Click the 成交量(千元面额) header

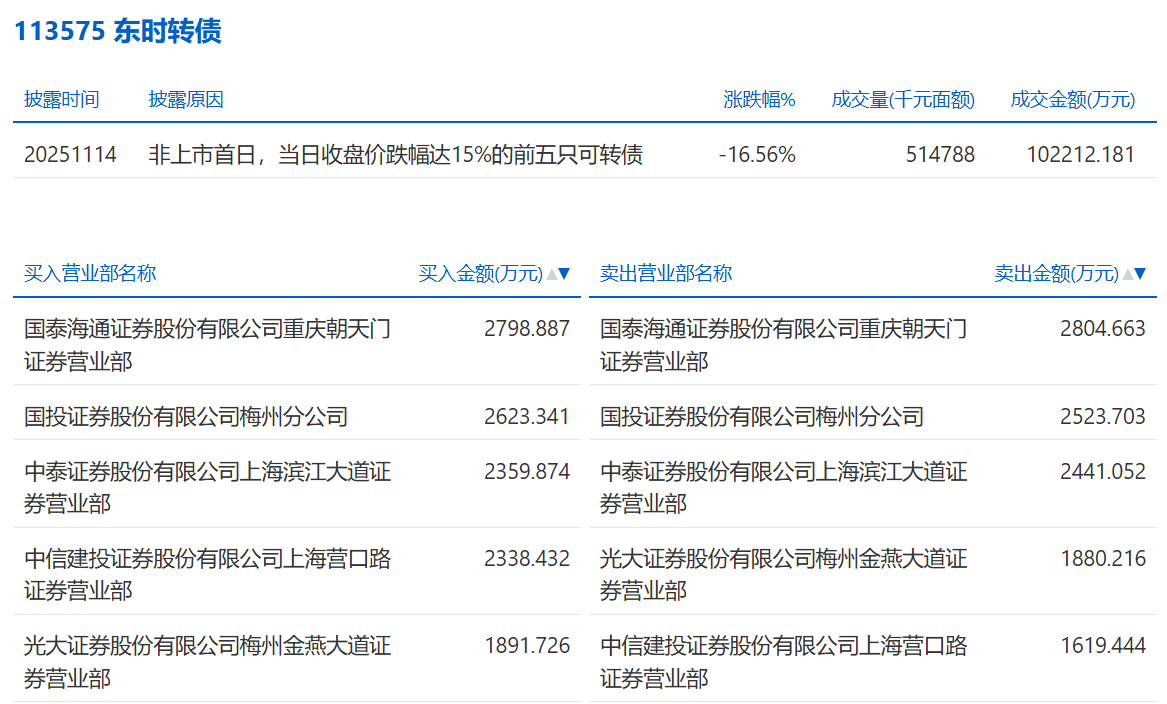click(903, 100)
